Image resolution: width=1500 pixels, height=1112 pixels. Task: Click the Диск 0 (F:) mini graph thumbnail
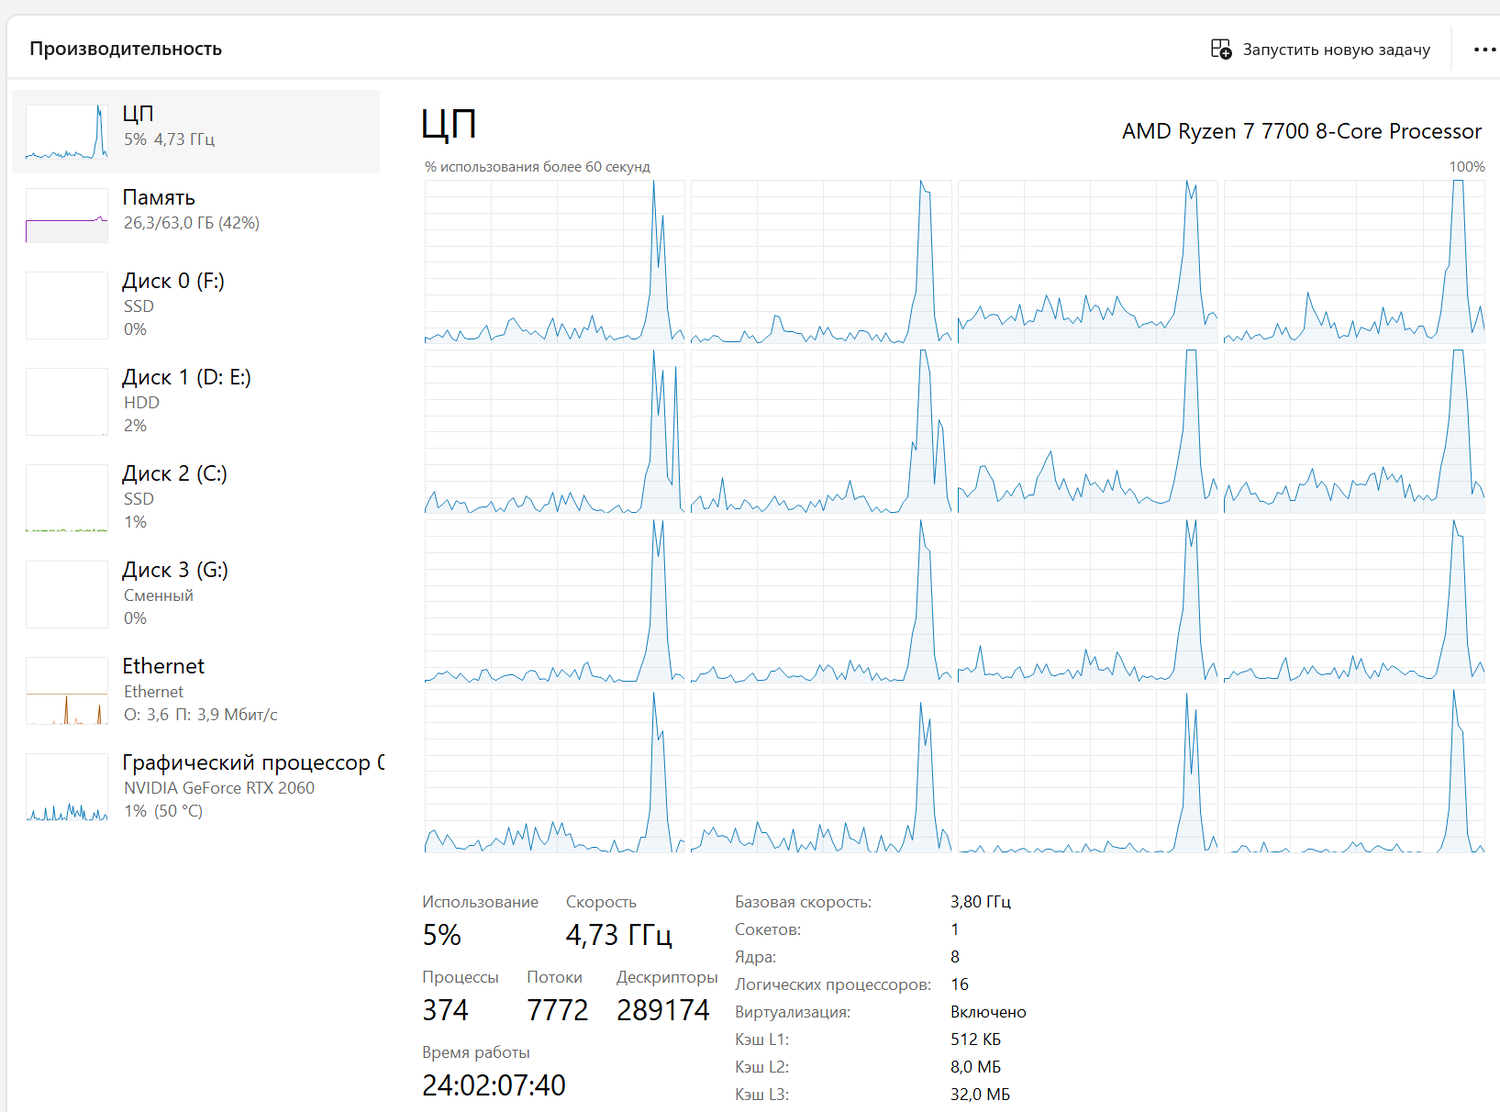67,305
